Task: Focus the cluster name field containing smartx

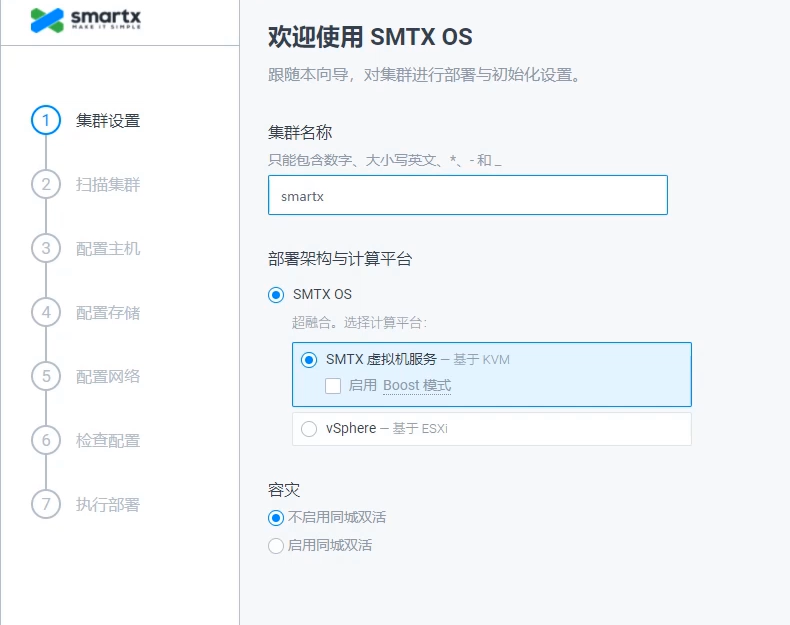Action: point(468,195)
